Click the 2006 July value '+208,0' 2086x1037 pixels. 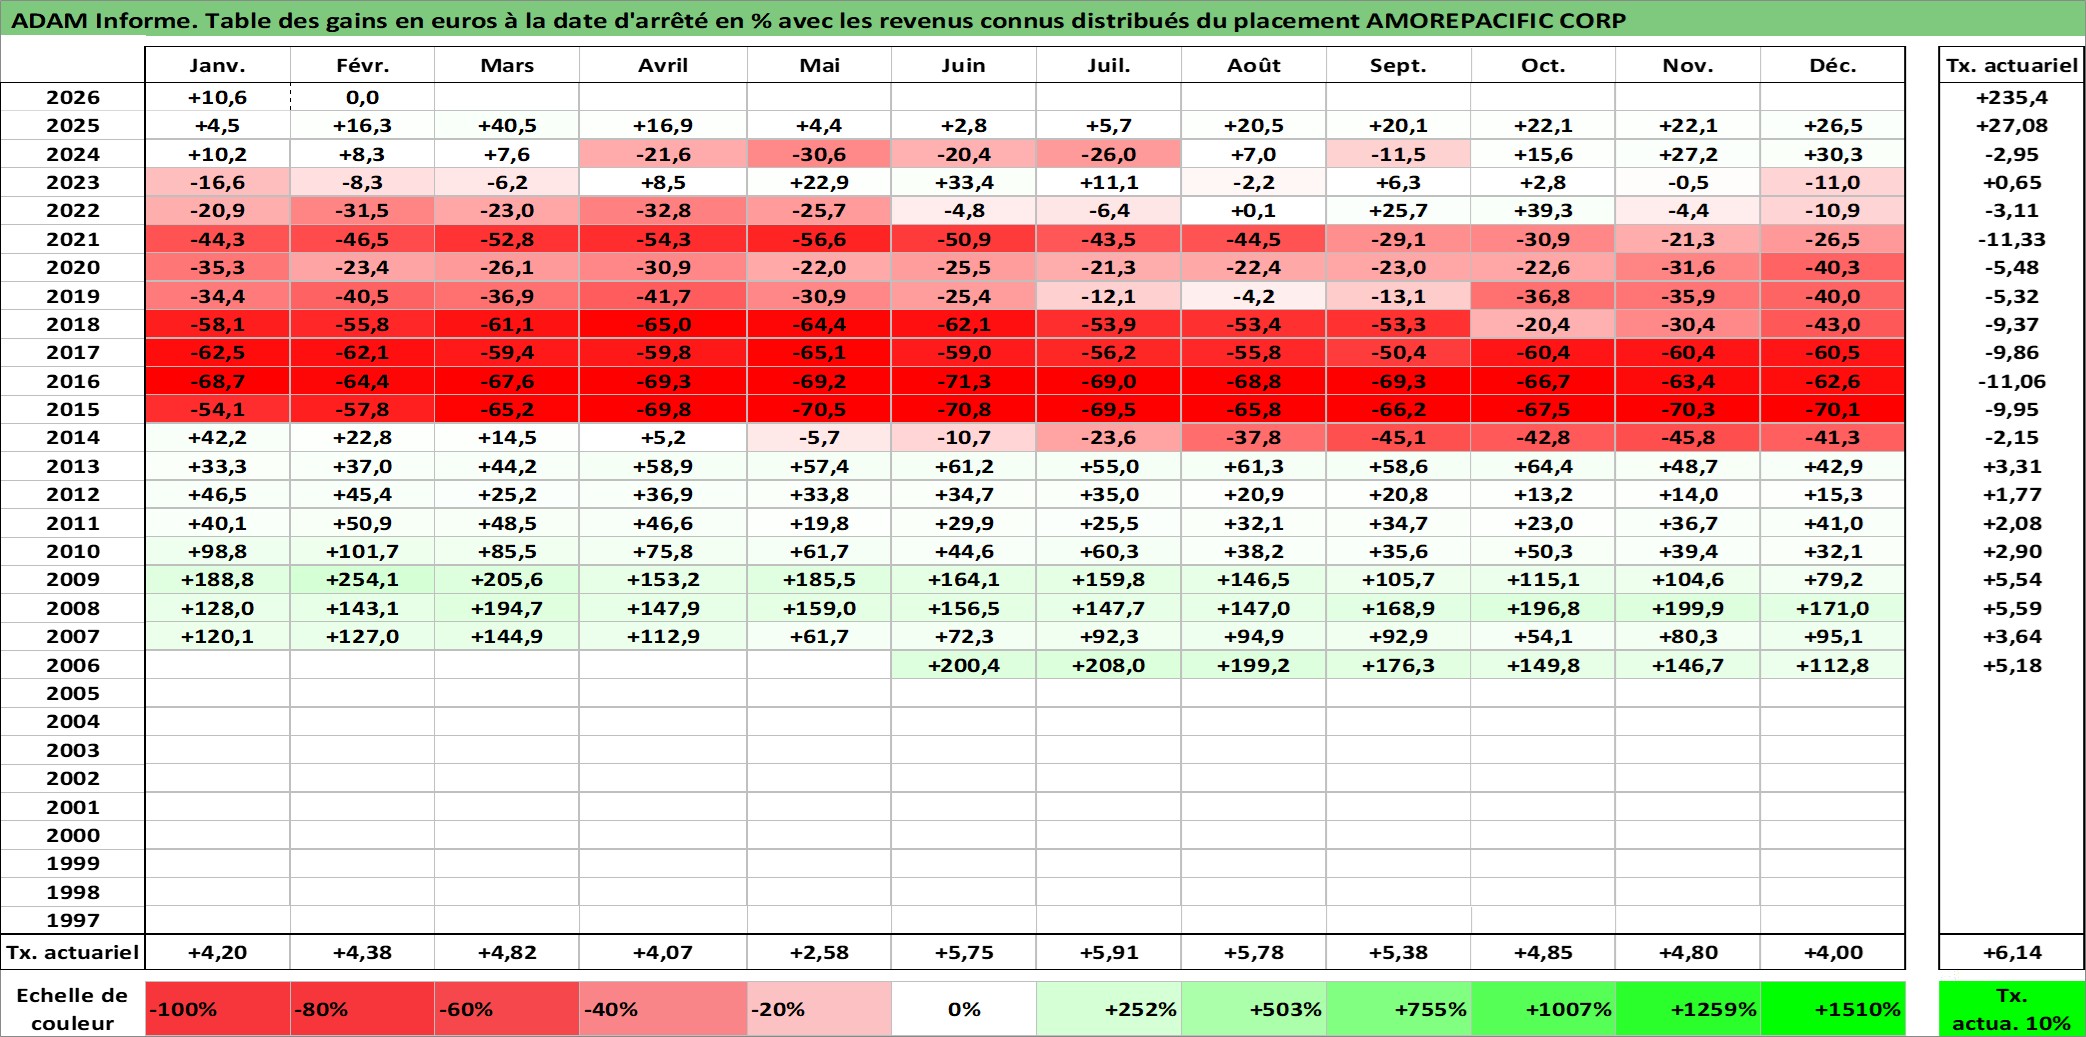tap(1108, 665)
